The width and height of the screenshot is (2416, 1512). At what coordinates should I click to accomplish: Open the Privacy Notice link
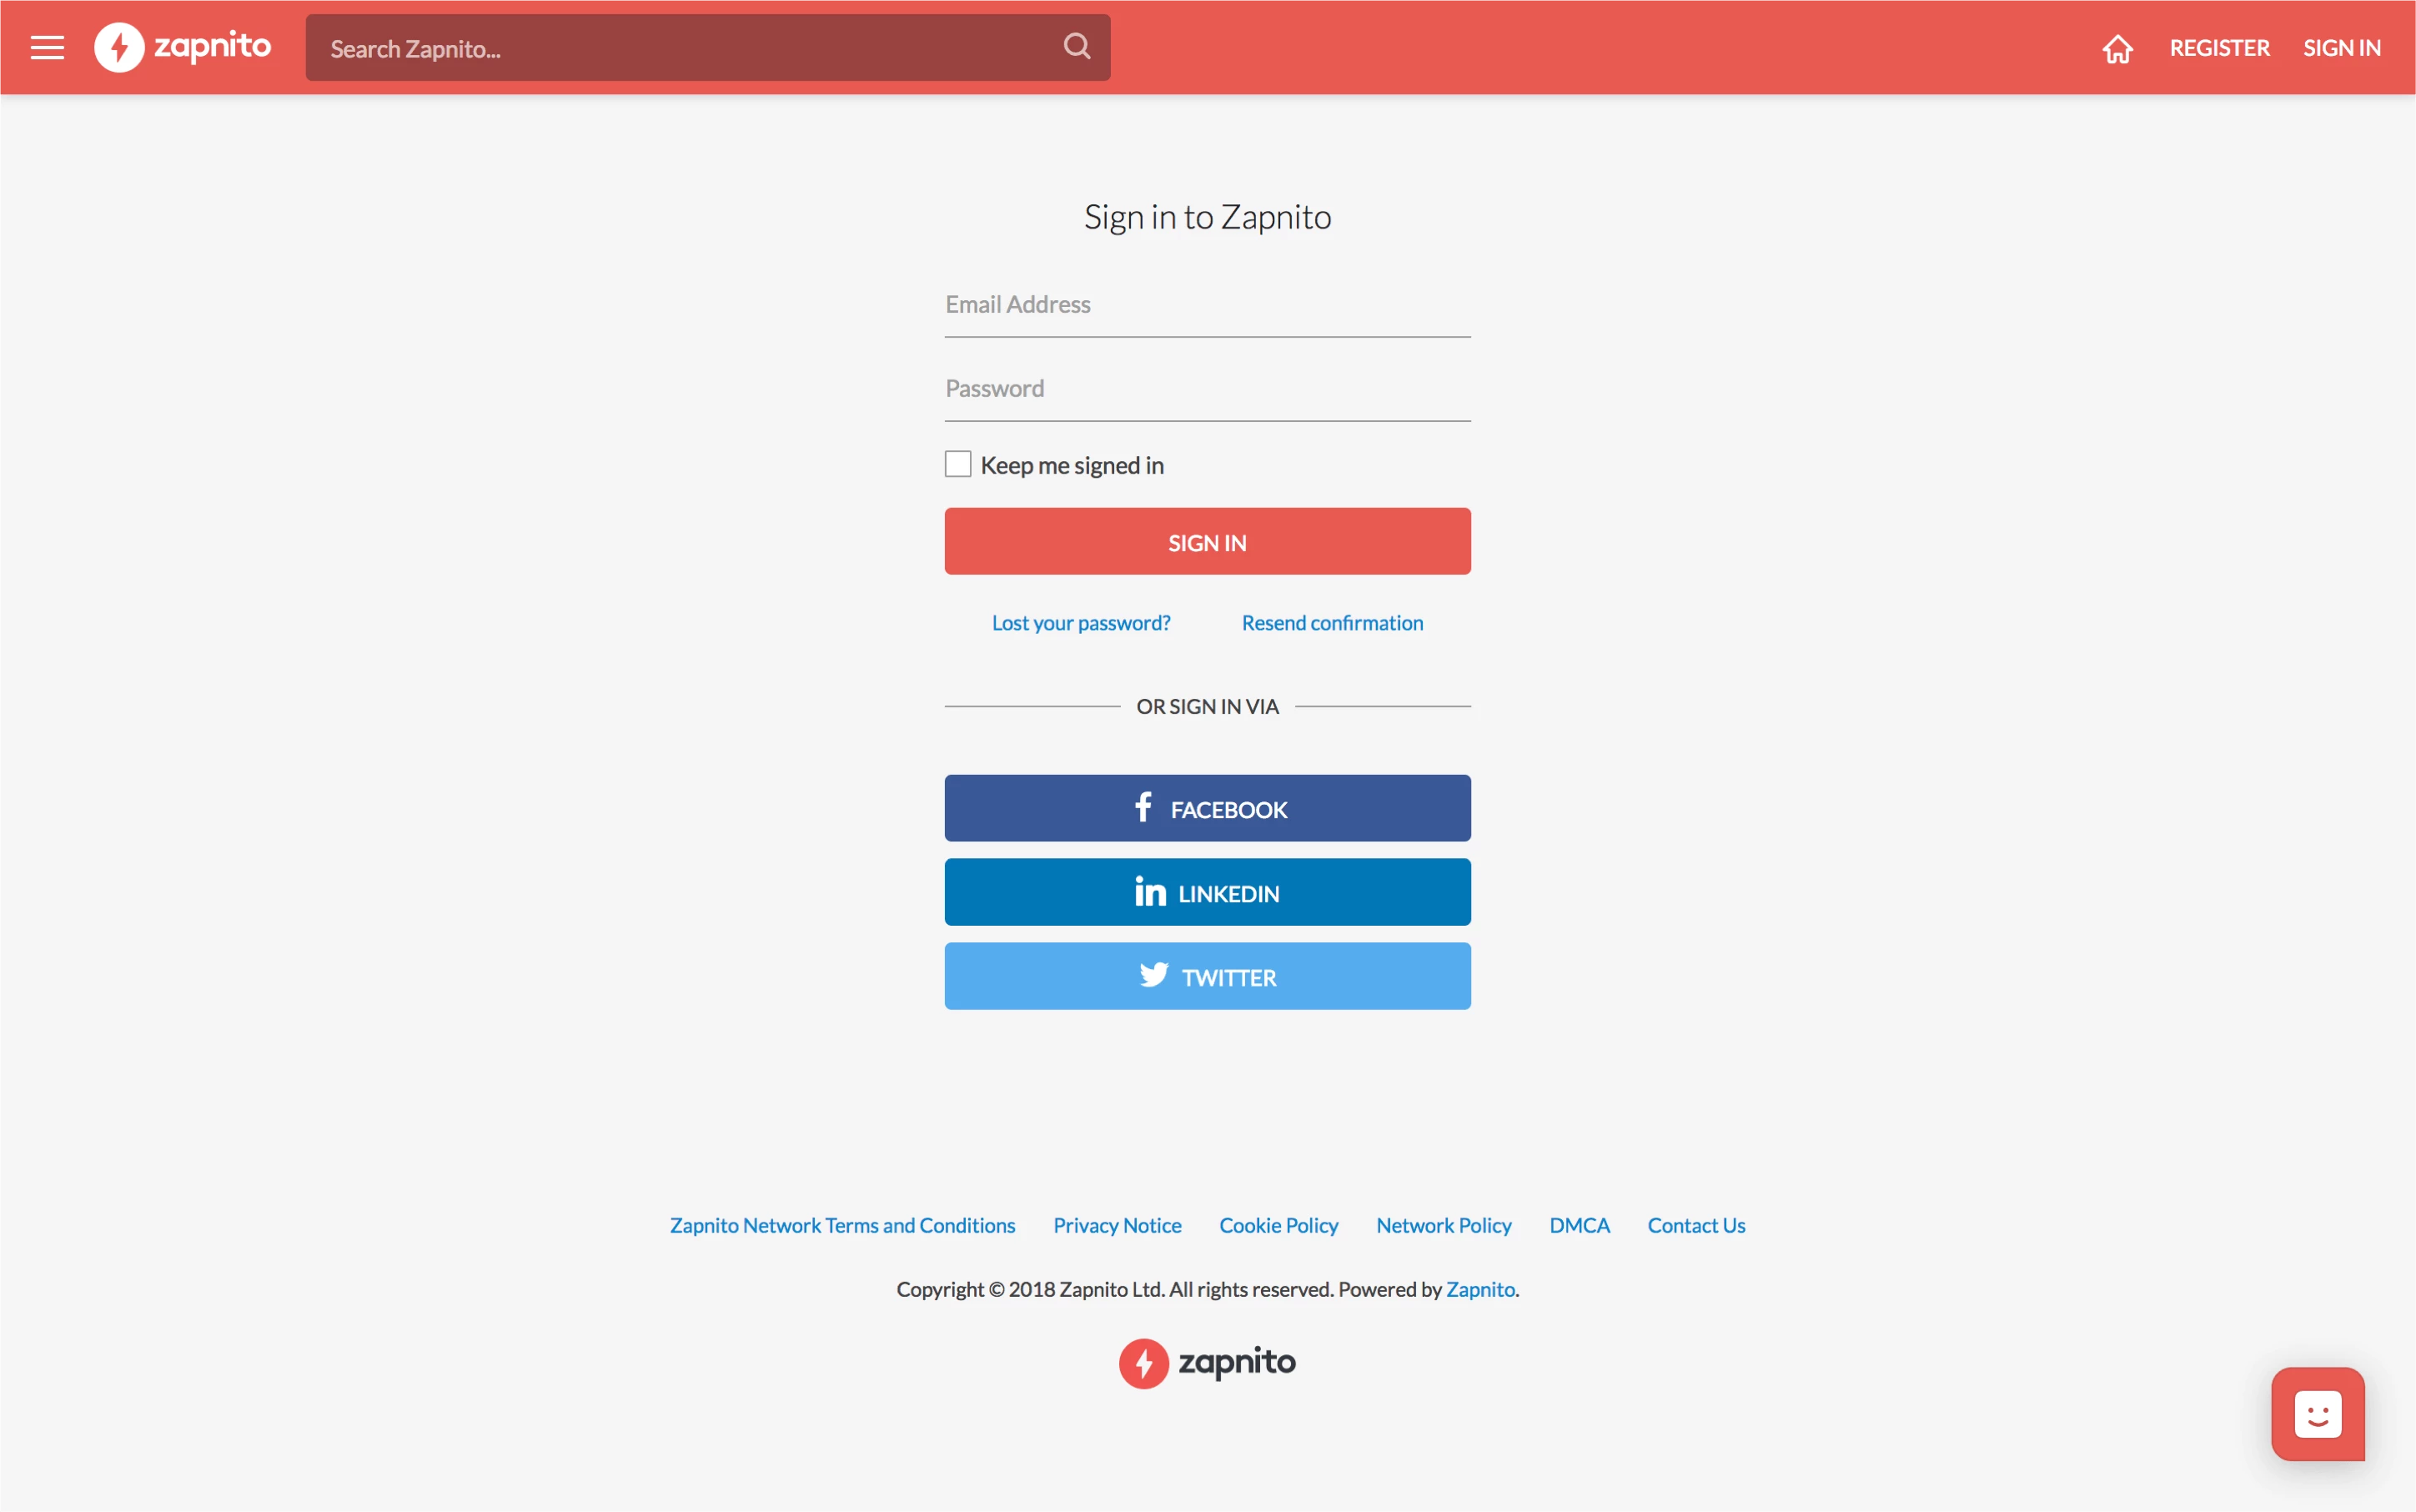pos(1117,1225)
